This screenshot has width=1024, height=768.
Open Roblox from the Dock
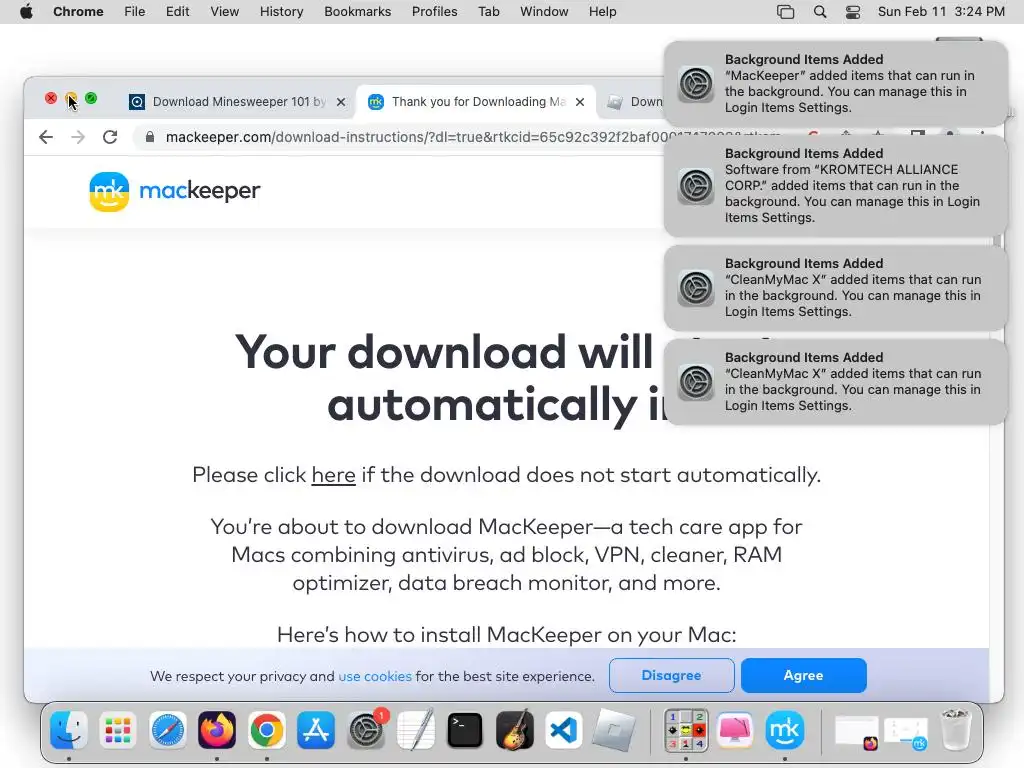[x=613, y=729]
